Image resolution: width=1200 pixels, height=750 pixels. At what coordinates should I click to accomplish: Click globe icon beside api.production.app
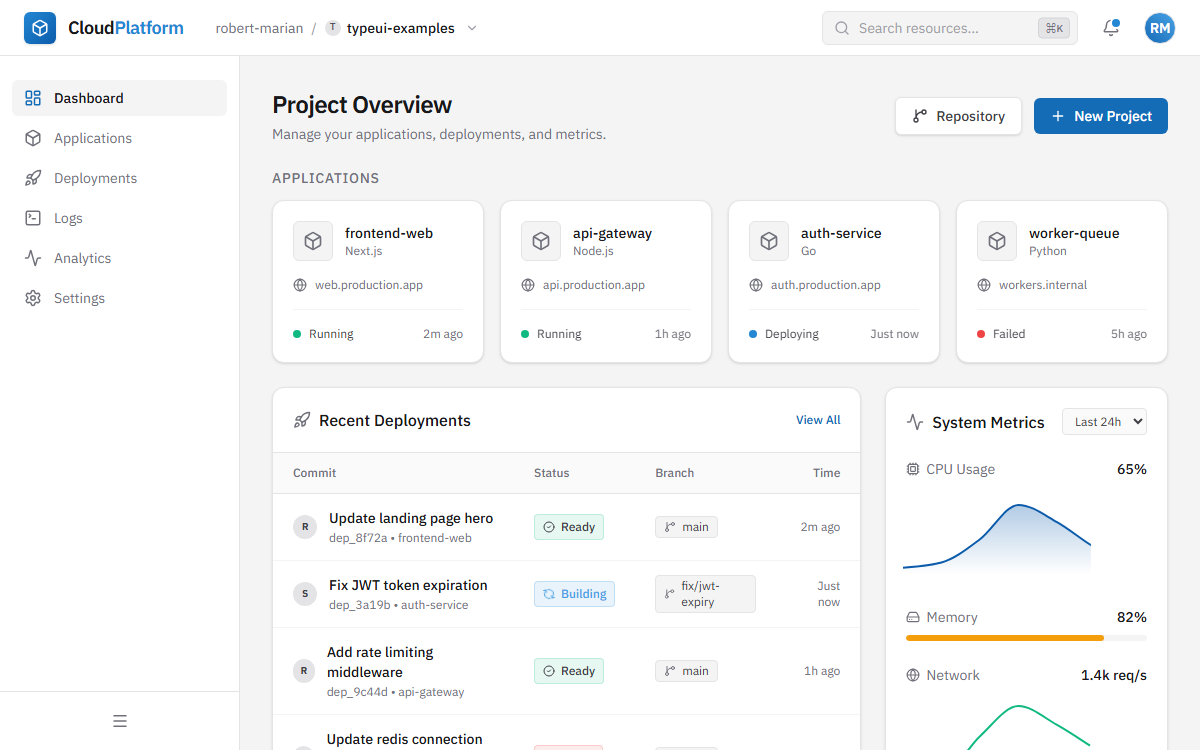(528, 285)
